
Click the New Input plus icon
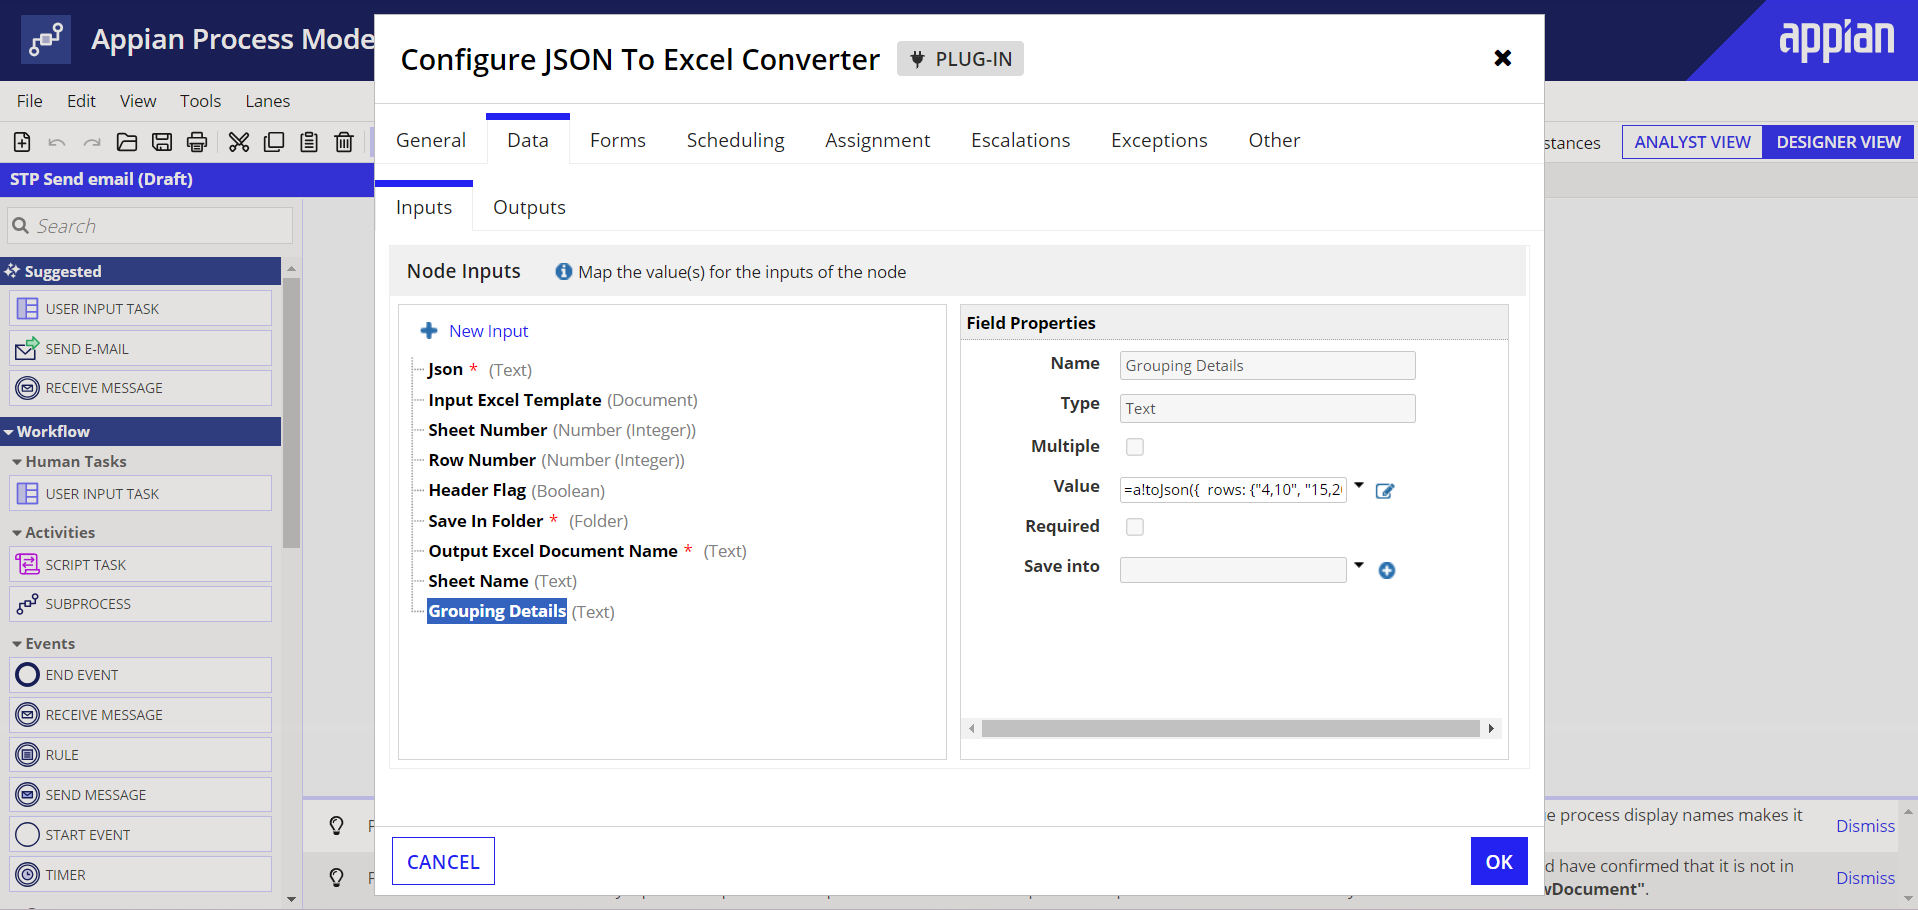pos(429,331)
